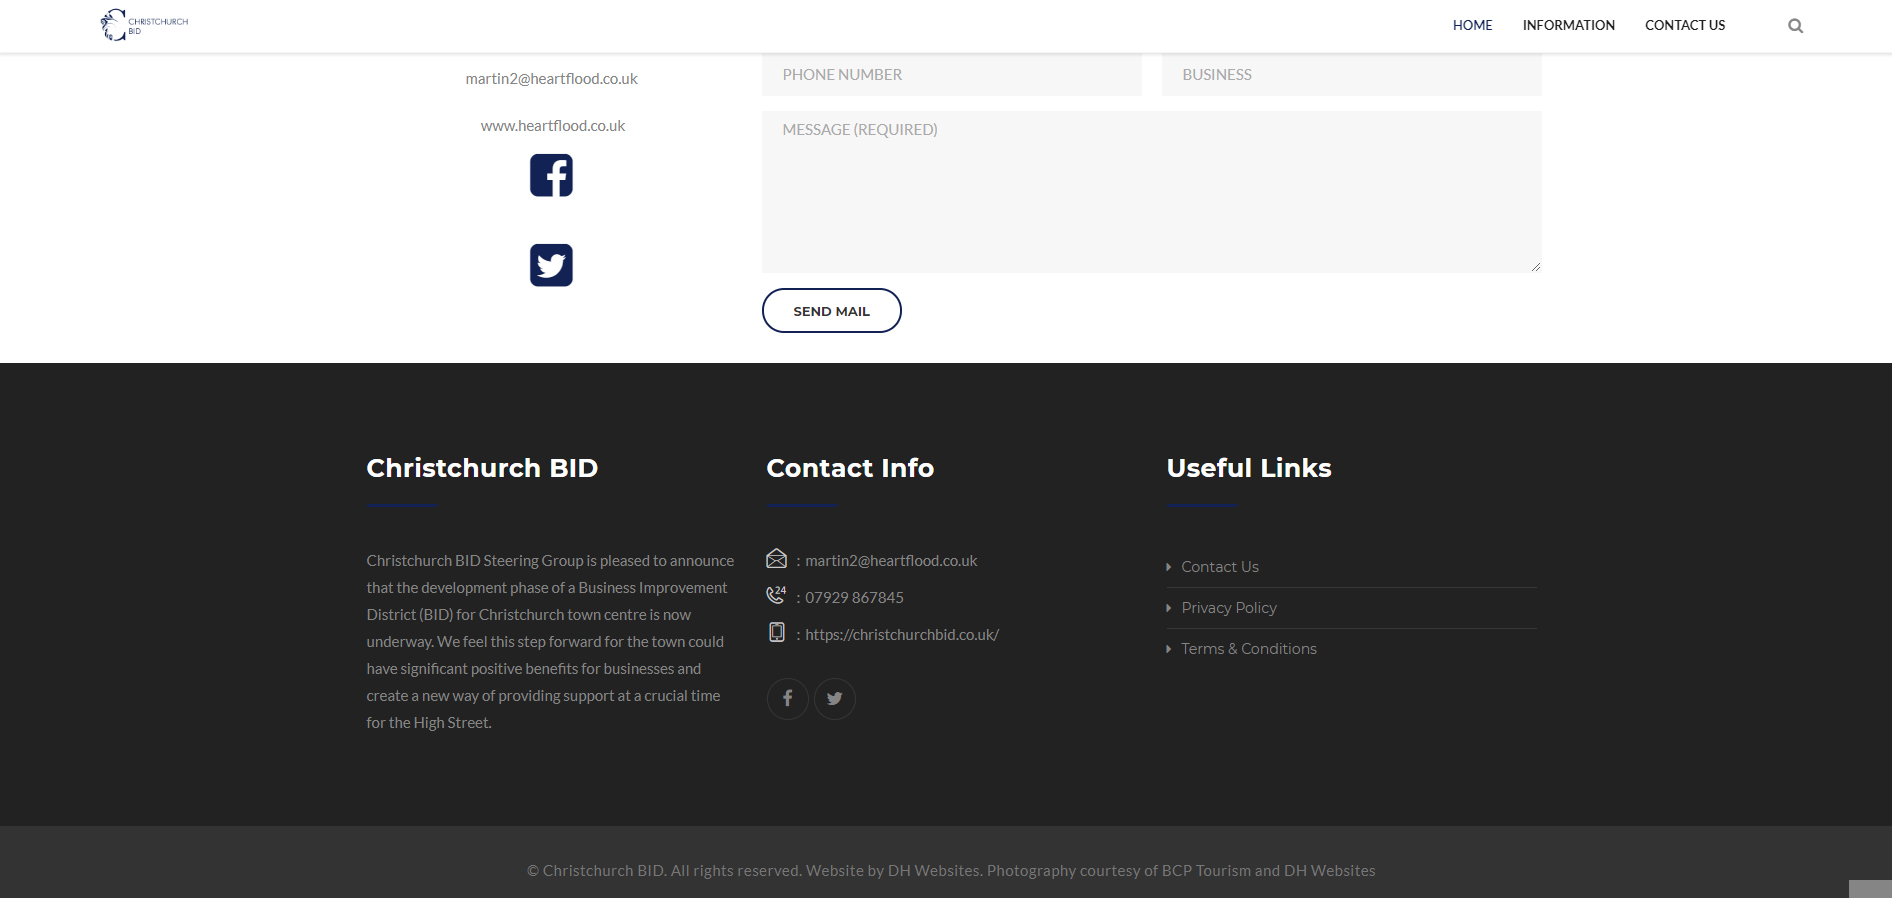Image resolution: width=1892 pixels, height=898 pixels.
Task: Focus the Business input field
Action: tap(1351, 75)
